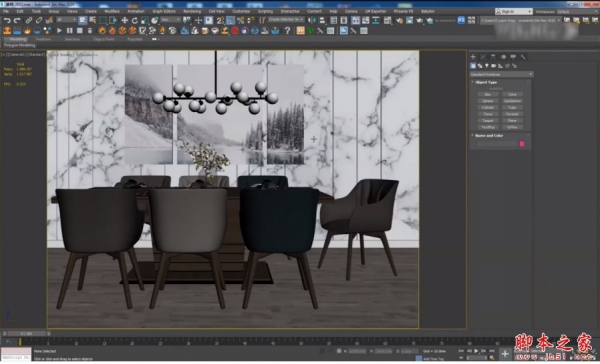Open the Phoenix FD menu
Image resolution: width=600 pixels, height=364 pixels.
[x=403, y=11]
